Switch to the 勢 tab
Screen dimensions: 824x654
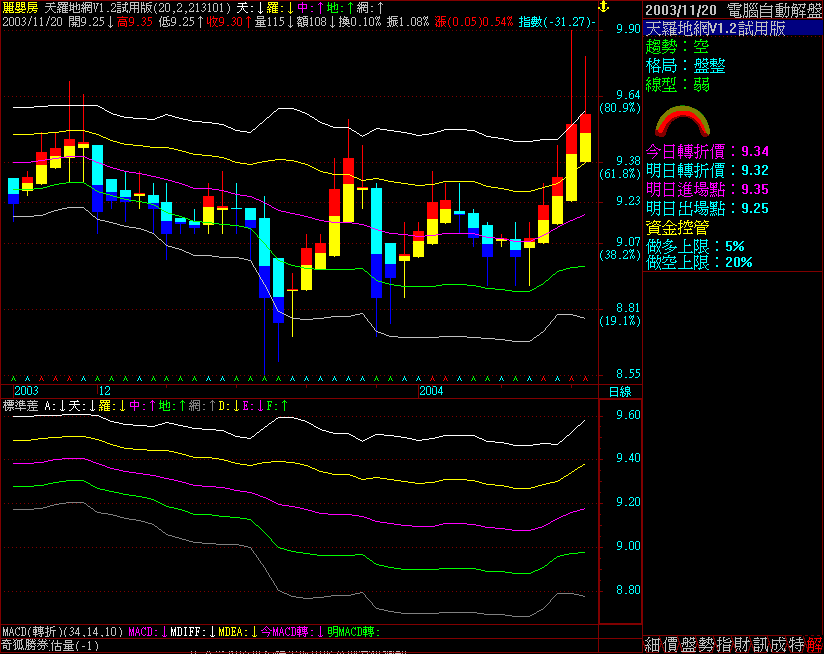(x=707, y=645)
